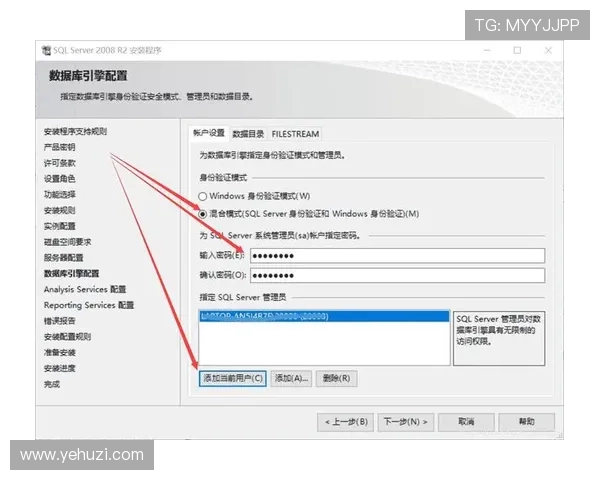Switch to the 帐户设置 tab

coord(209,133)
